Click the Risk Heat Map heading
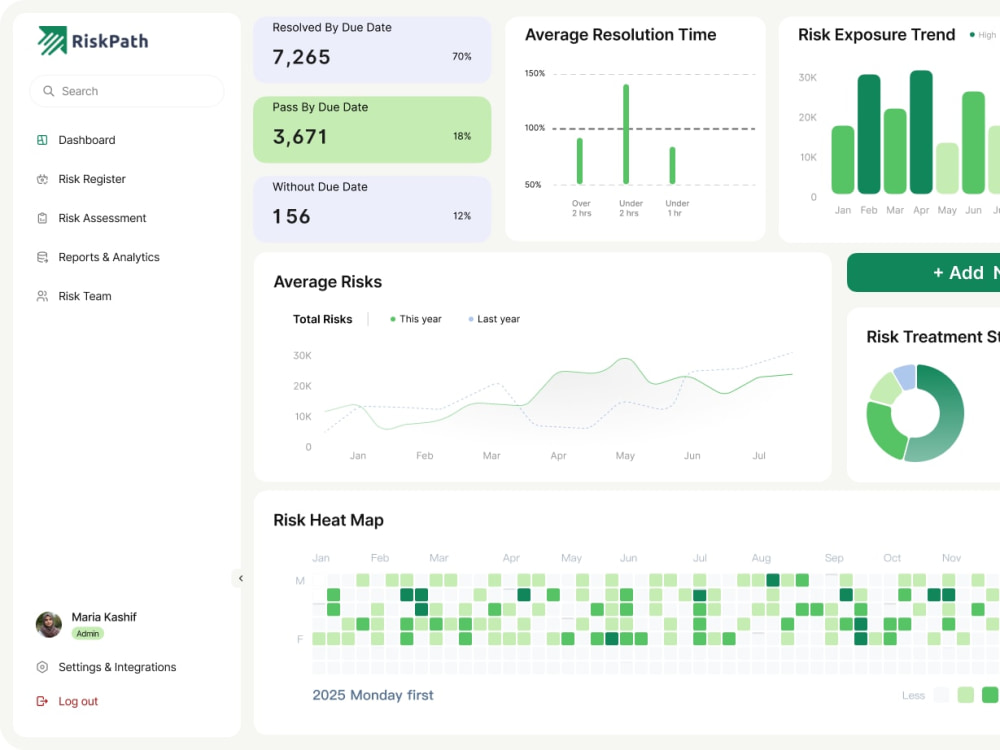This screenshot has width=1000, height=750. pyautogui.click(x=328, y=520)
